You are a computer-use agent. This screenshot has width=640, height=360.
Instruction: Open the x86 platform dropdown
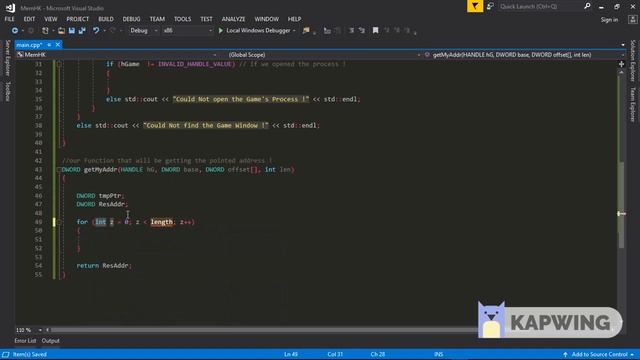(187, 31)
